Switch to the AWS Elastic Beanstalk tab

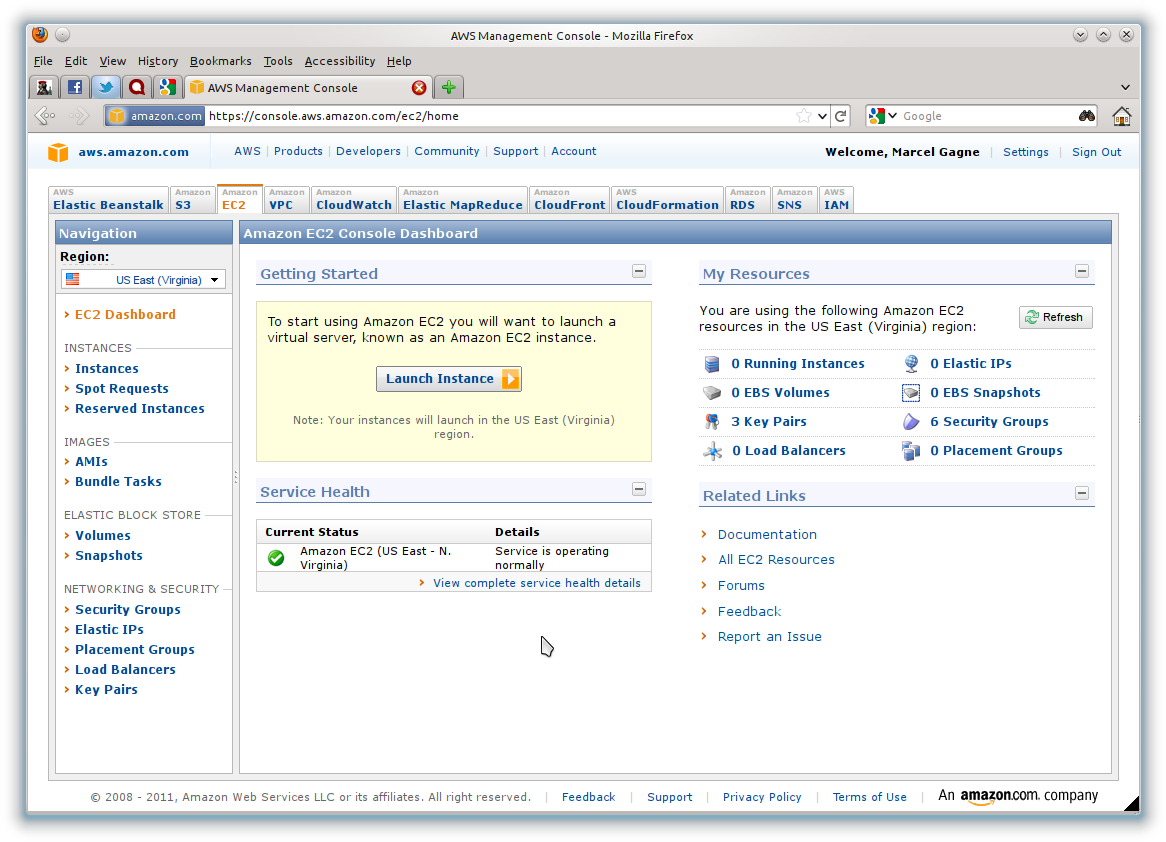pos(108,199)
